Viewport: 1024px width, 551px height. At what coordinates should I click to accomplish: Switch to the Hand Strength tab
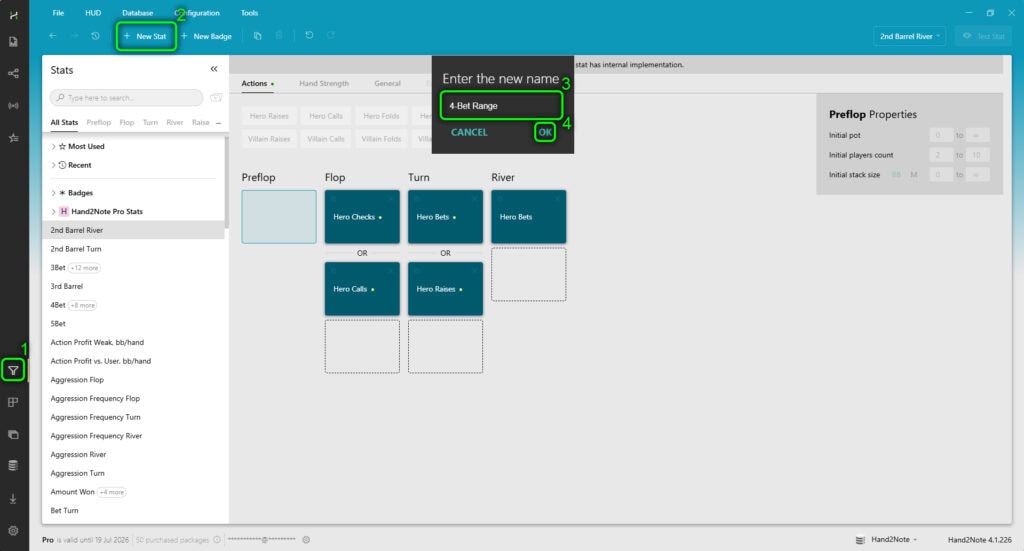click(324, 84)
